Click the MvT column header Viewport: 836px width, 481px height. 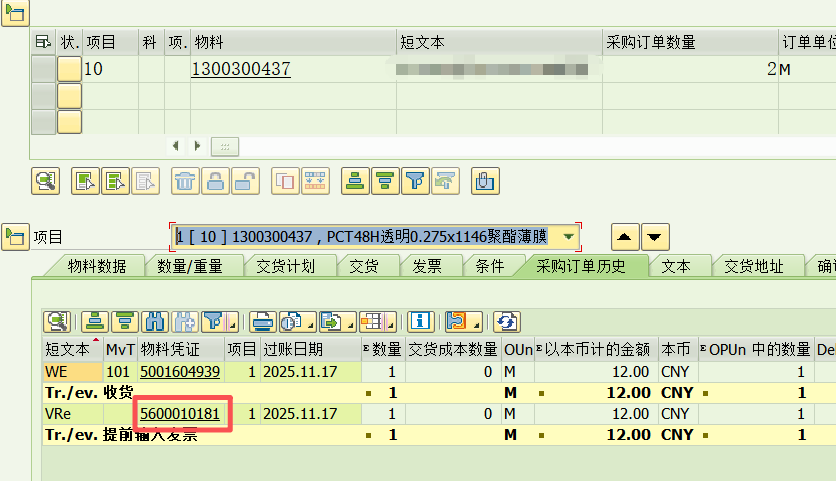[120, 350]
